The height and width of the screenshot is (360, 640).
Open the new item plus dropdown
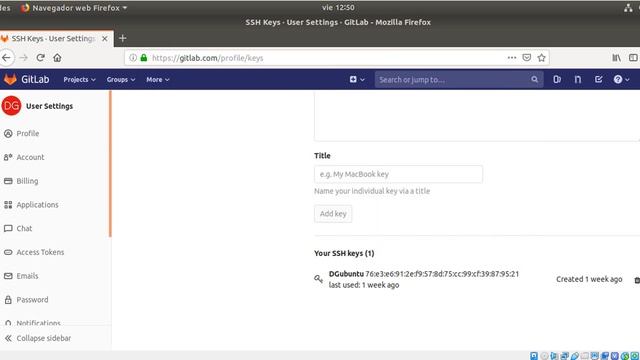click(357, 79)
